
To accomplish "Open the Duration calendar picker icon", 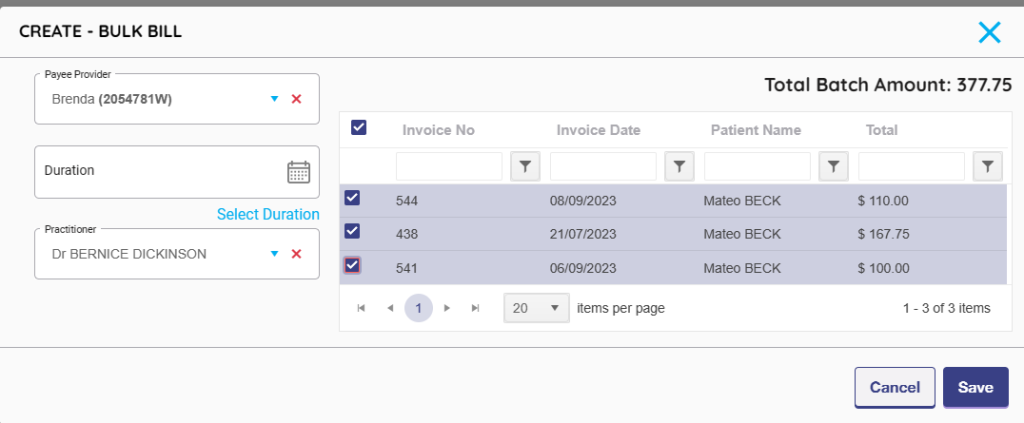I will click(x=298, y=172).
